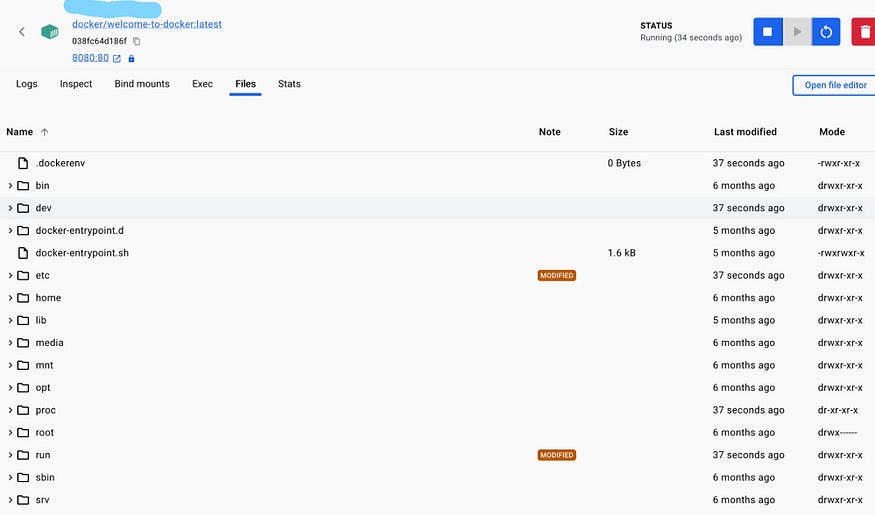The height and width of the screenshot is (515, 875).
Task: Click the grayed-out start play button
Action: [x=797, y=32]
